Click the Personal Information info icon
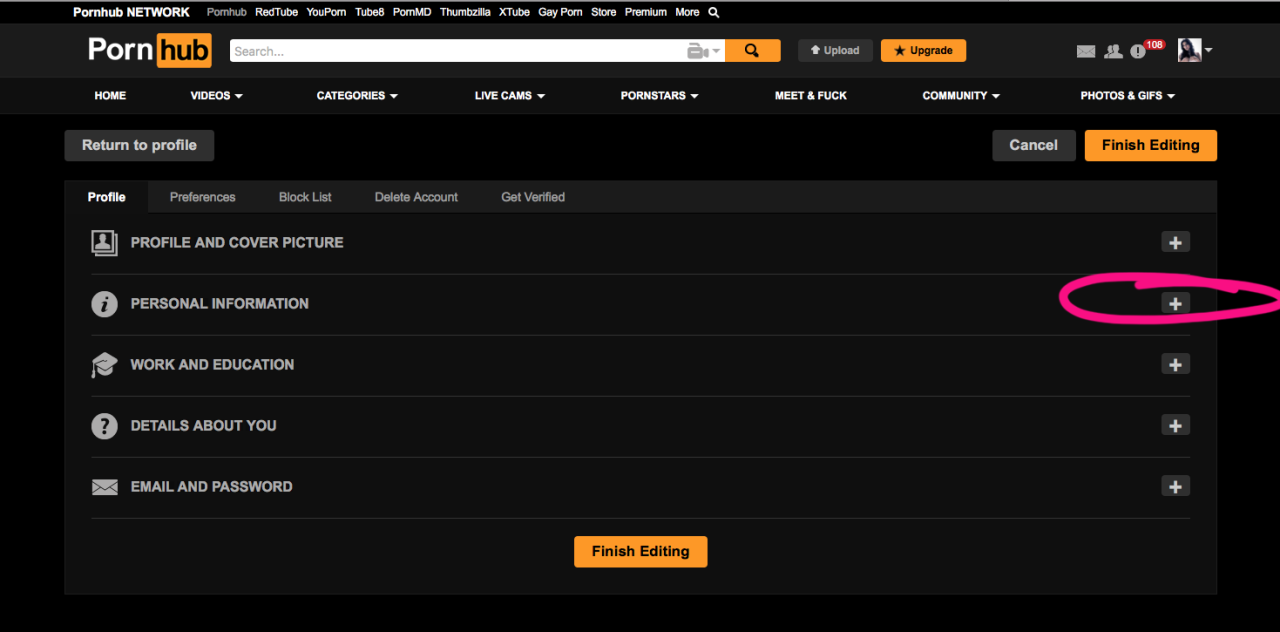The image size is (1280, 632). 104,304
